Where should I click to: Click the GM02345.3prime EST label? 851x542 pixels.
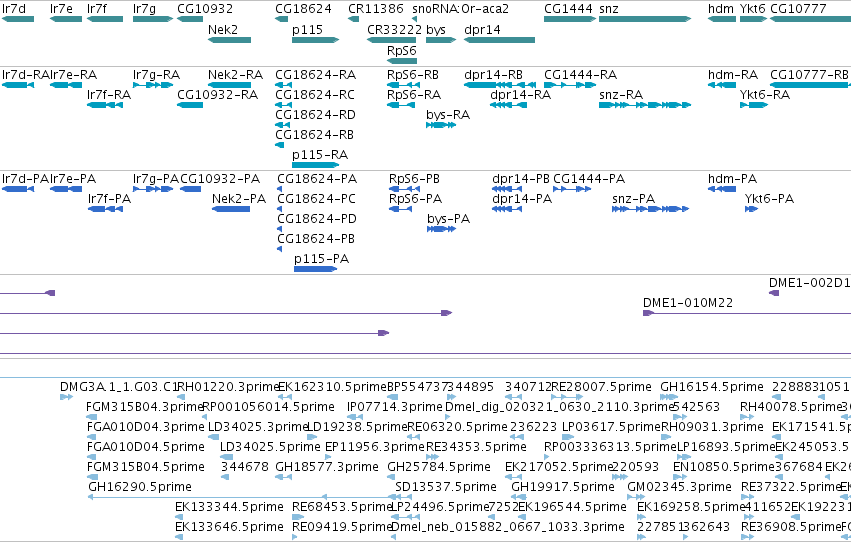pos(679,487)
